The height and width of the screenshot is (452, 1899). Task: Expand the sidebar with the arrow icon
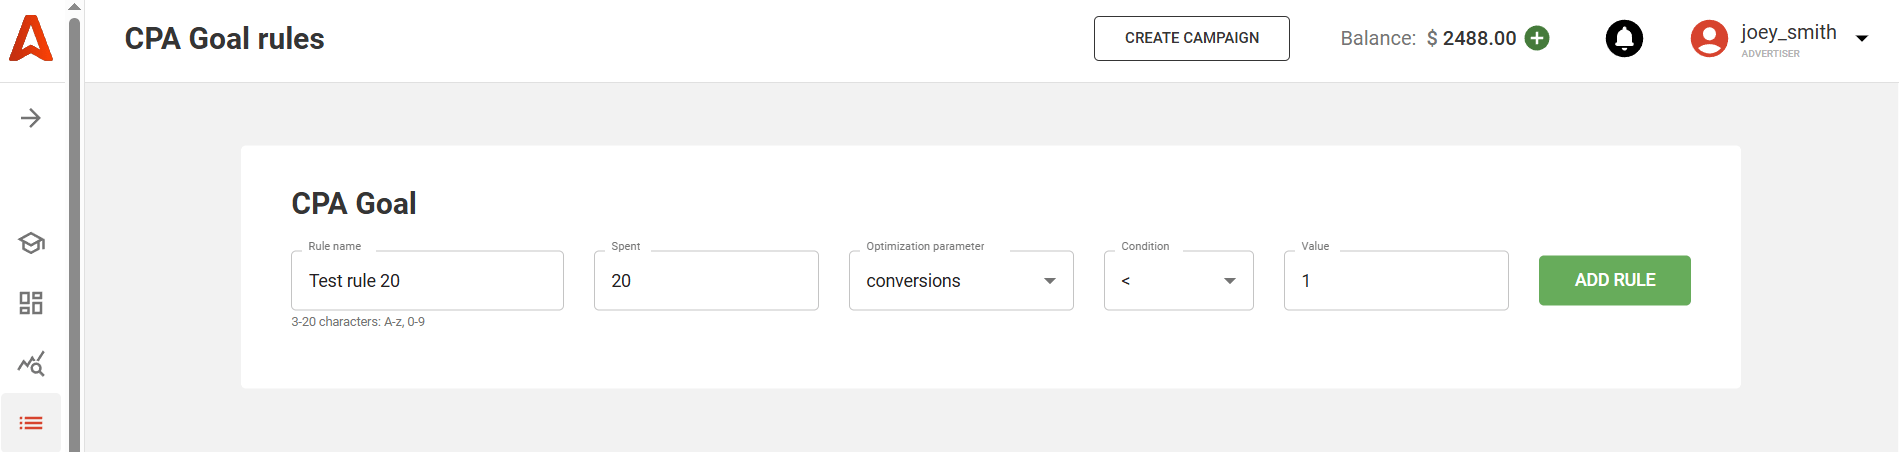point(31,118)
